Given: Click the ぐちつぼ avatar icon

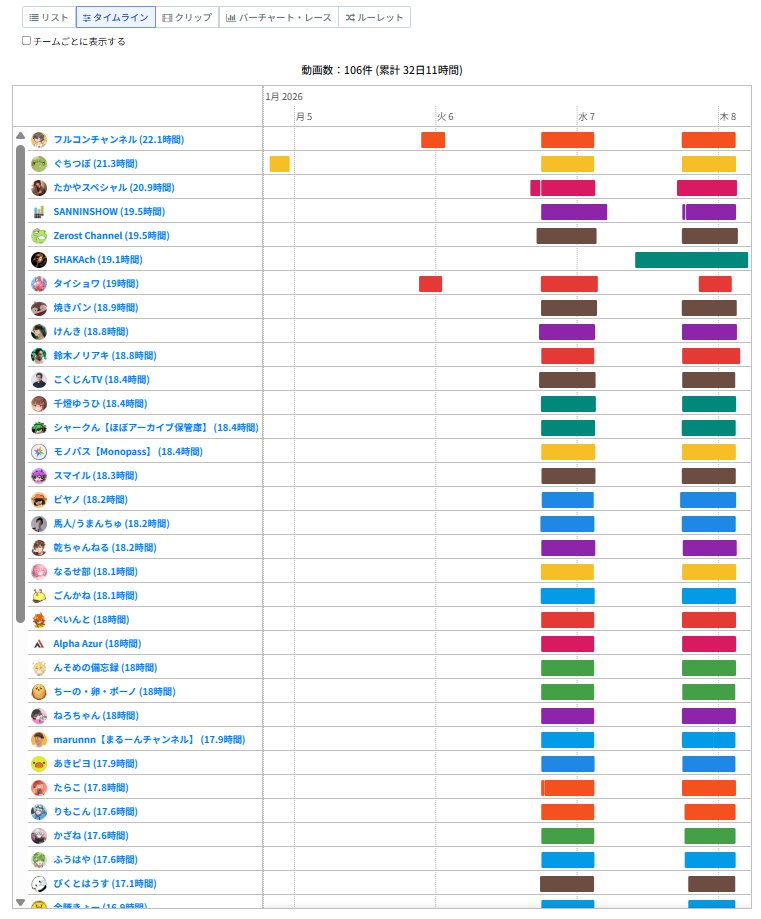Looking at the screenshot, I should [39, 164].
